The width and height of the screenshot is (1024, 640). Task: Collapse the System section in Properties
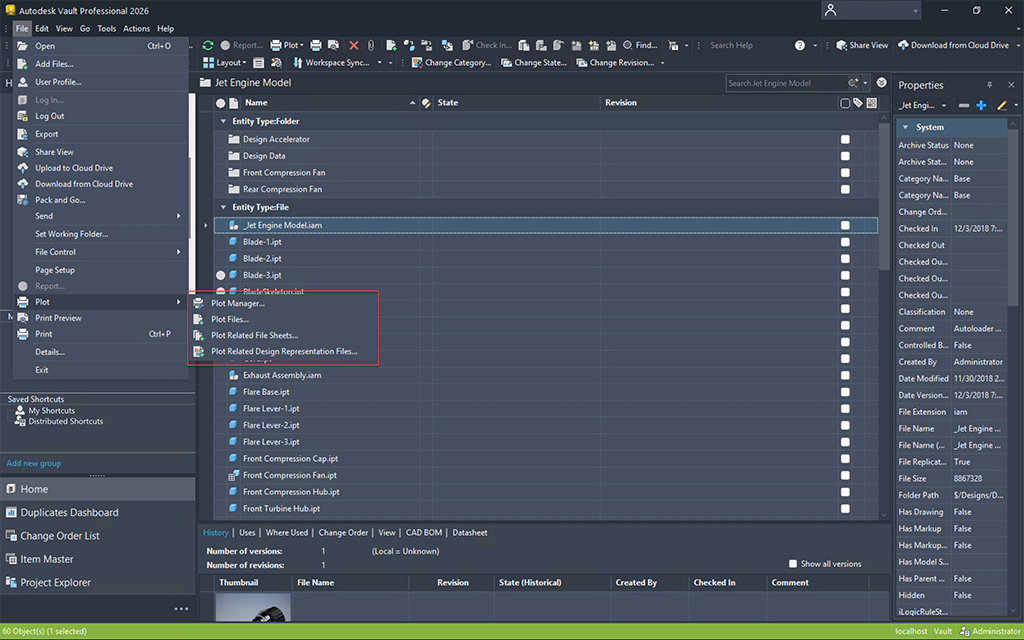905,127
